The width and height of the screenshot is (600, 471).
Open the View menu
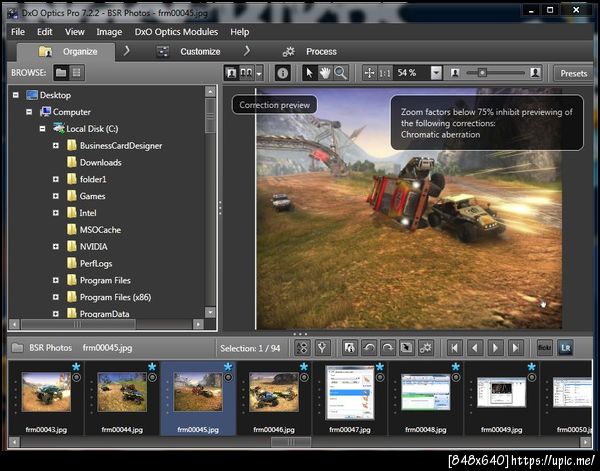point(75,32)
